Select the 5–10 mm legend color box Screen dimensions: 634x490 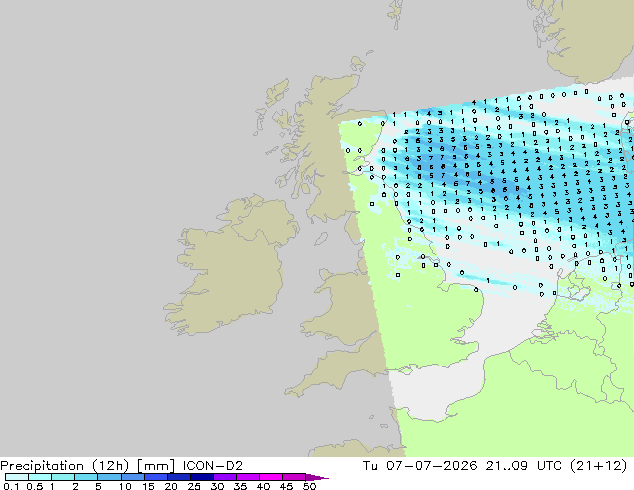tap(109, 477)
